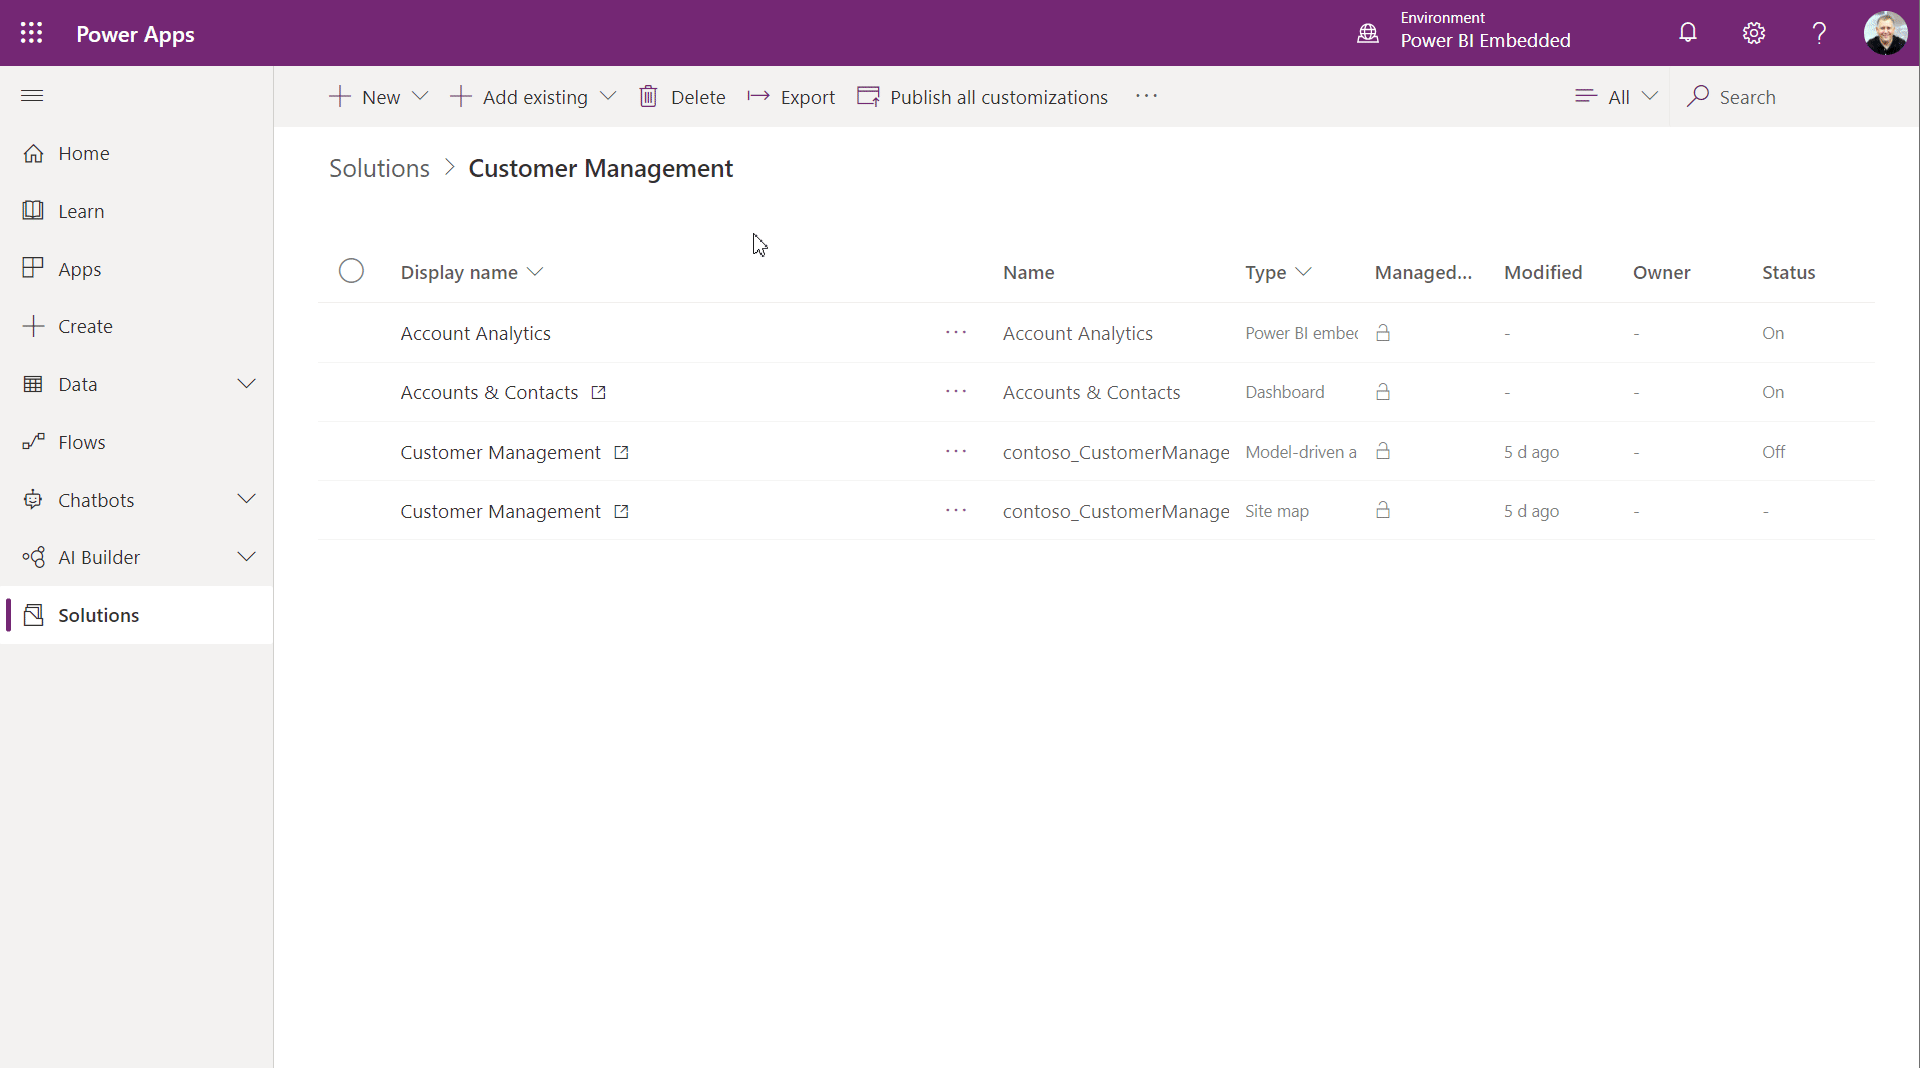Screen dimensions: 1920x1068
Task: Click the Solutions breadcrumb link
Action: pos(379,169)
